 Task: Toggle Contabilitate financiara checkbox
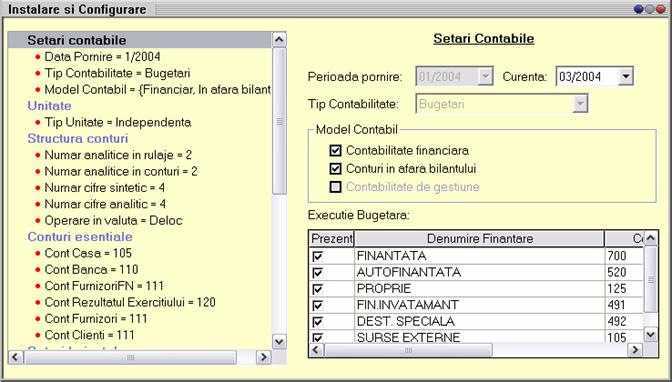(x=335, y=150)
